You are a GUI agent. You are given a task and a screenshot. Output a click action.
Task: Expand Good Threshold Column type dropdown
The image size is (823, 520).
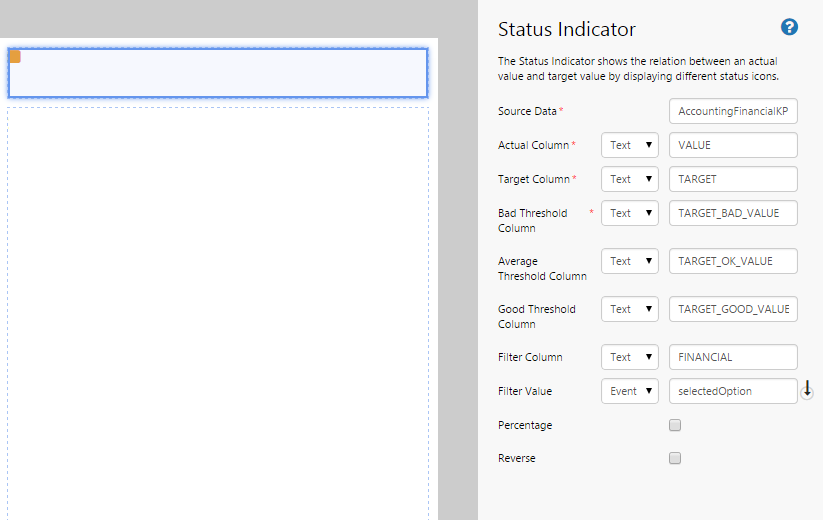click(629, 309)
